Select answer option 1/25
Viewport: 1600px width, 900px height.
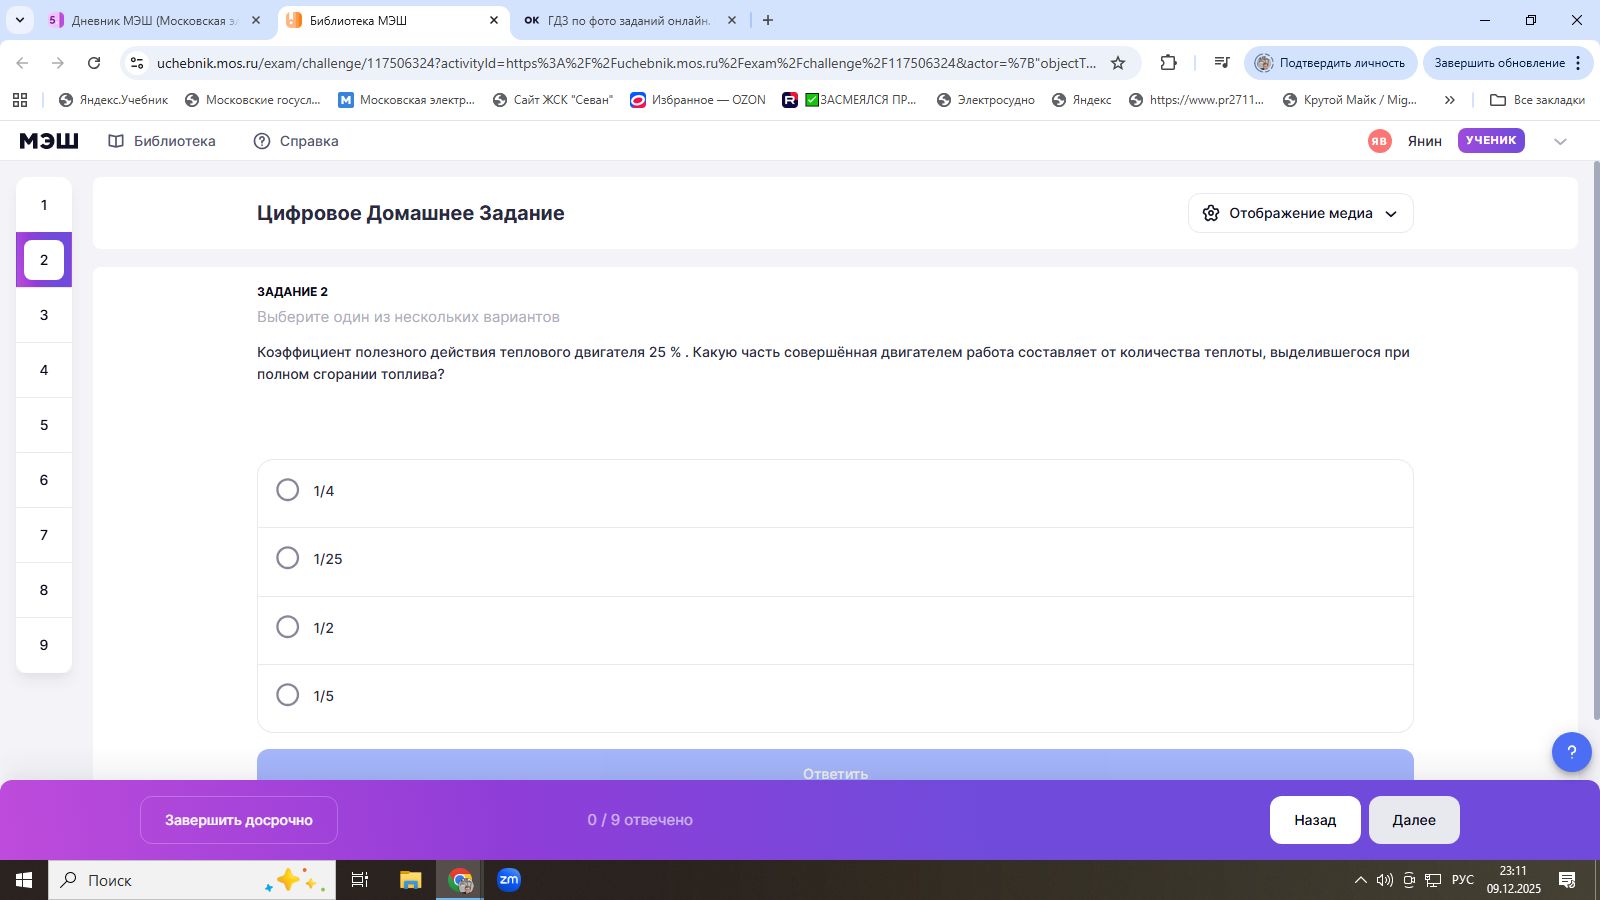(x=288, y=558)
